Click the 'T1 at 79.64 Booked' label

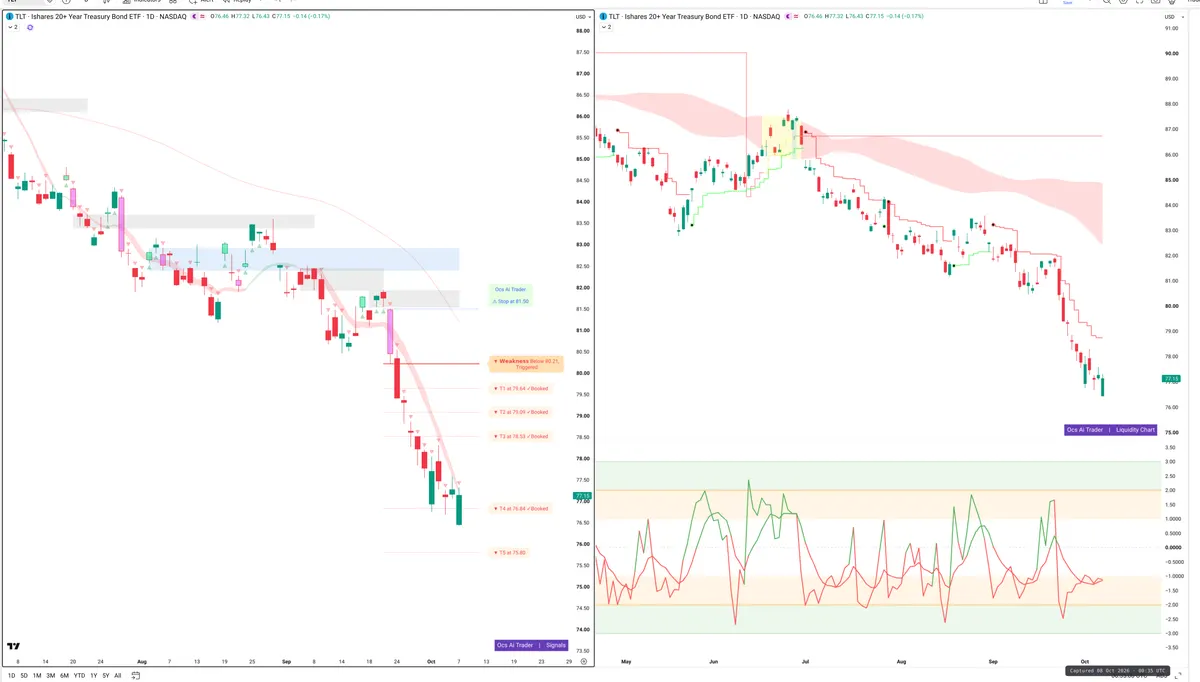(x=520, y=388)
